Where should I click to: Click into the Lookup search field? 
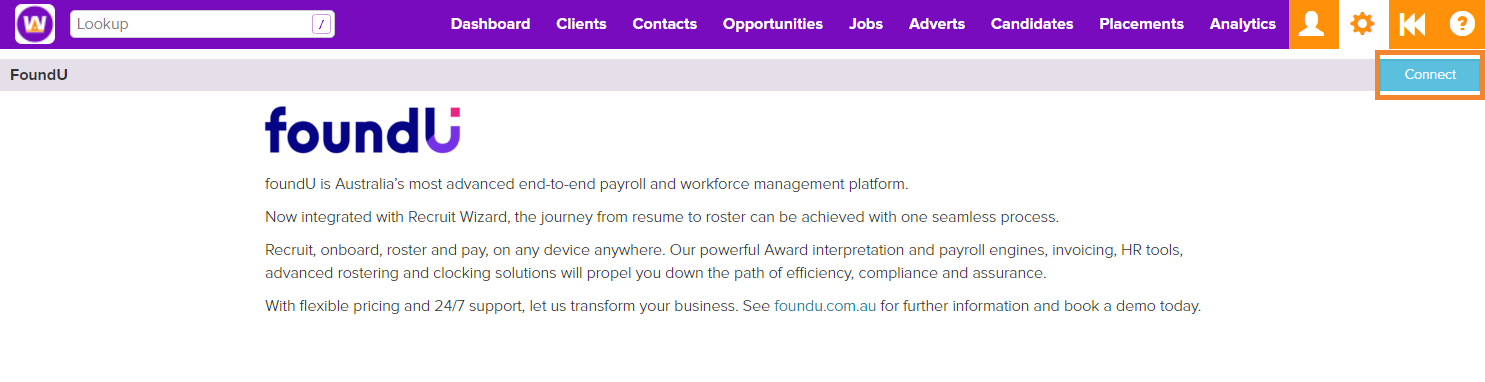pyautogui.click(x=202, y=24)
